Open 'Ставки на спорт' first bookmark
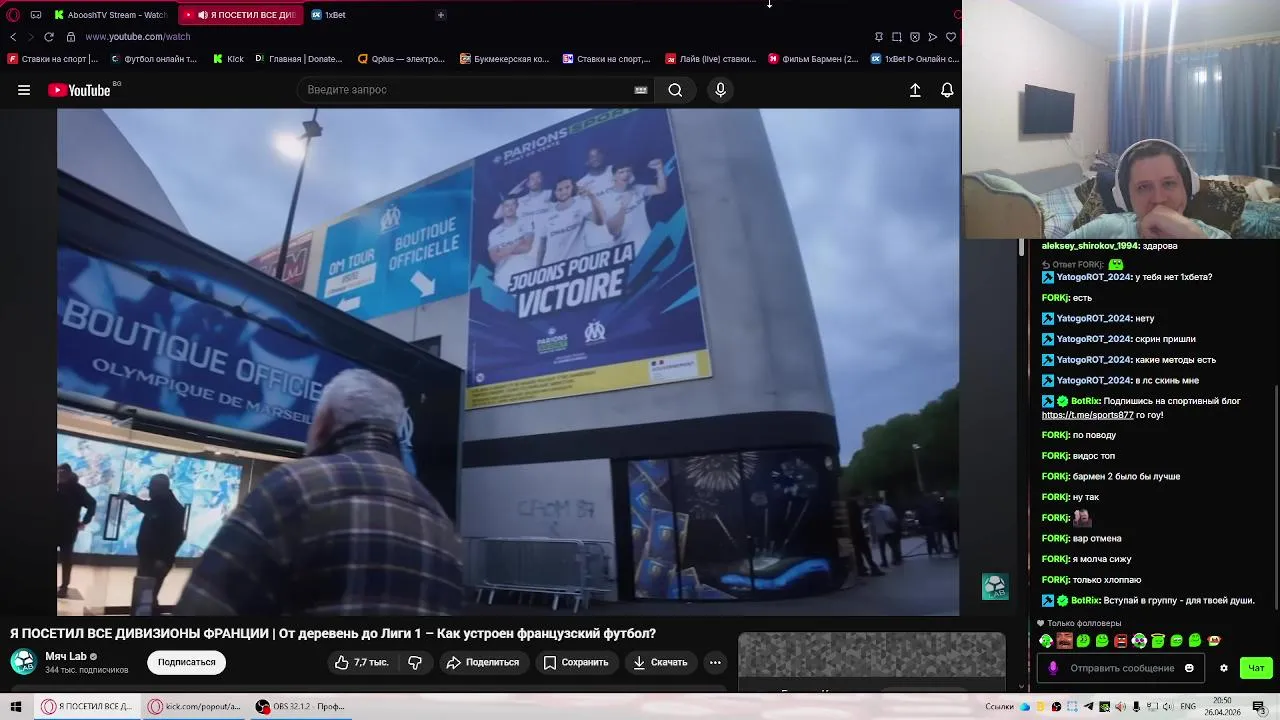 pyautogui.click(x=53, y=59)
